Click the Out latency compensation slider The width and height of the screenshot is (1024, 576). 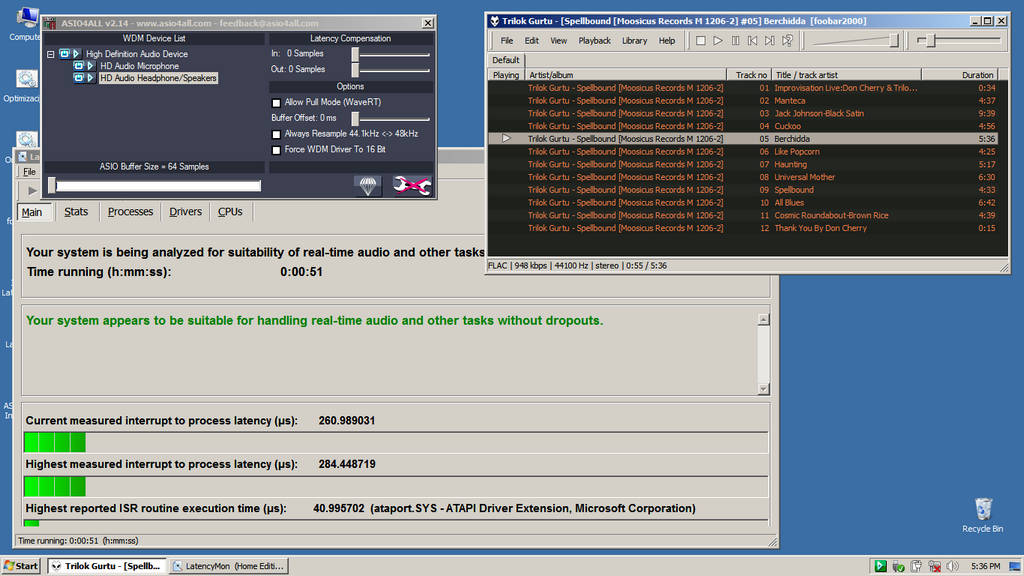[x=391, y=70]
